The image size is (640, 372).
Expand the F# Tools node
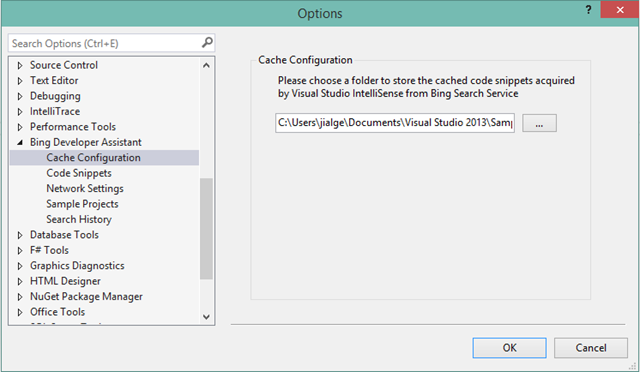click(x=20, y=250)
